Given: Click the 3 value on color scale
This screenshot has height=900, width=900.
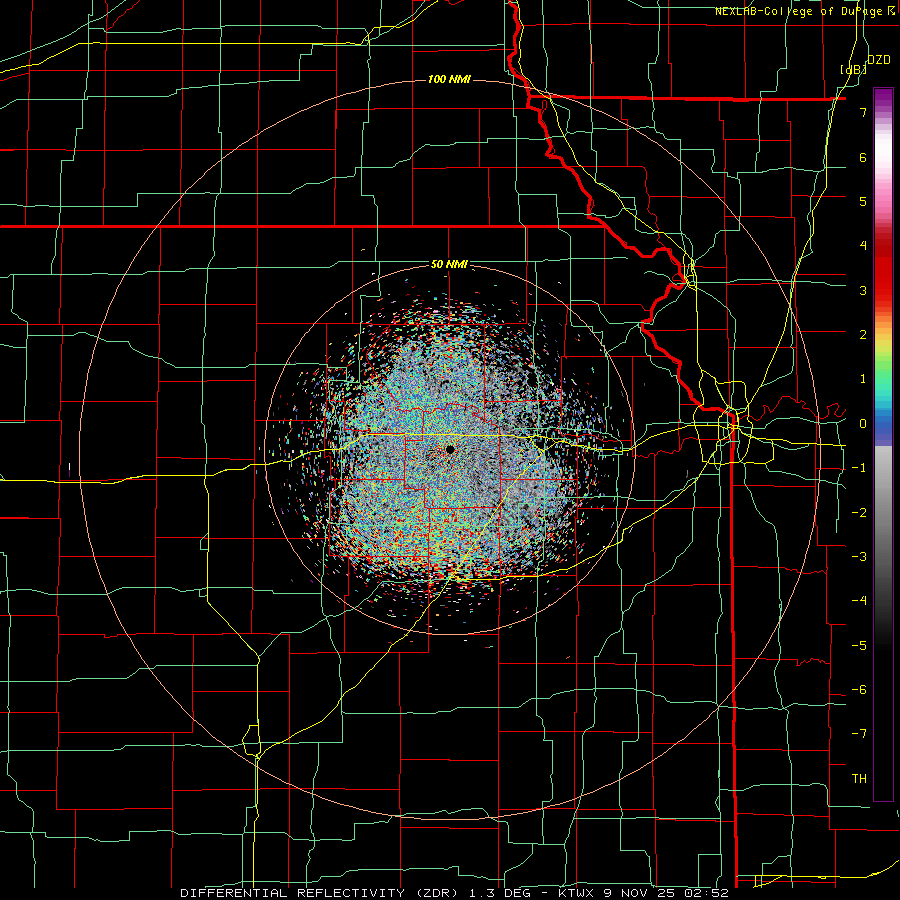Looking at the screenshot, I should pyautogui.click(x=863, y=290).
